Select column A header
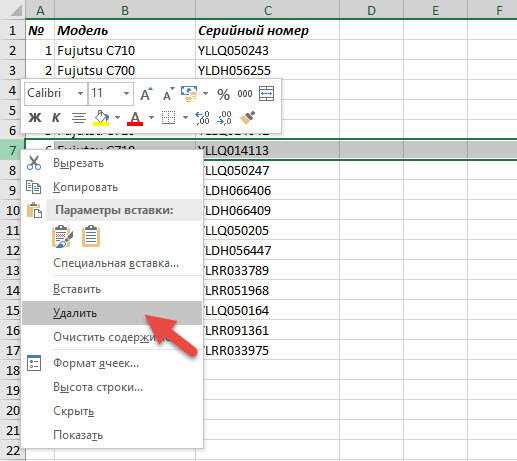517x461 pixels. coord(40,10)
